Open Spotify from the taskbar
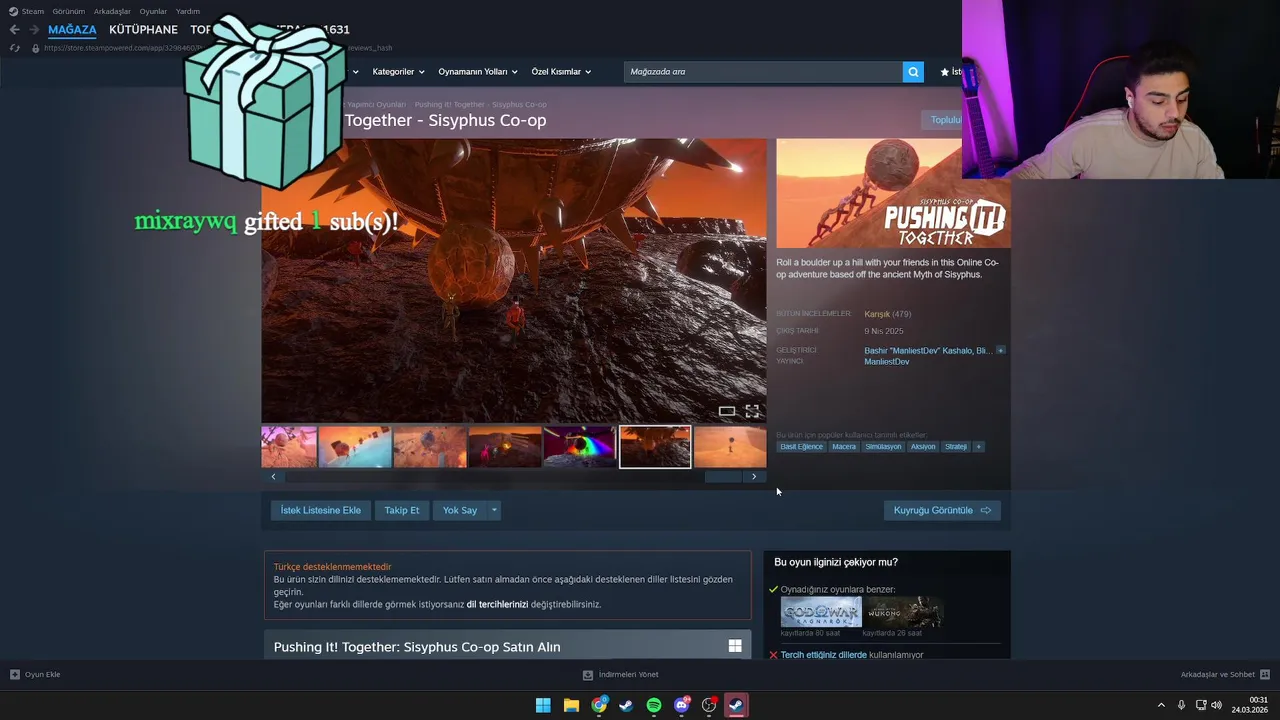1280x720 pixels. [x=654, y=705]
